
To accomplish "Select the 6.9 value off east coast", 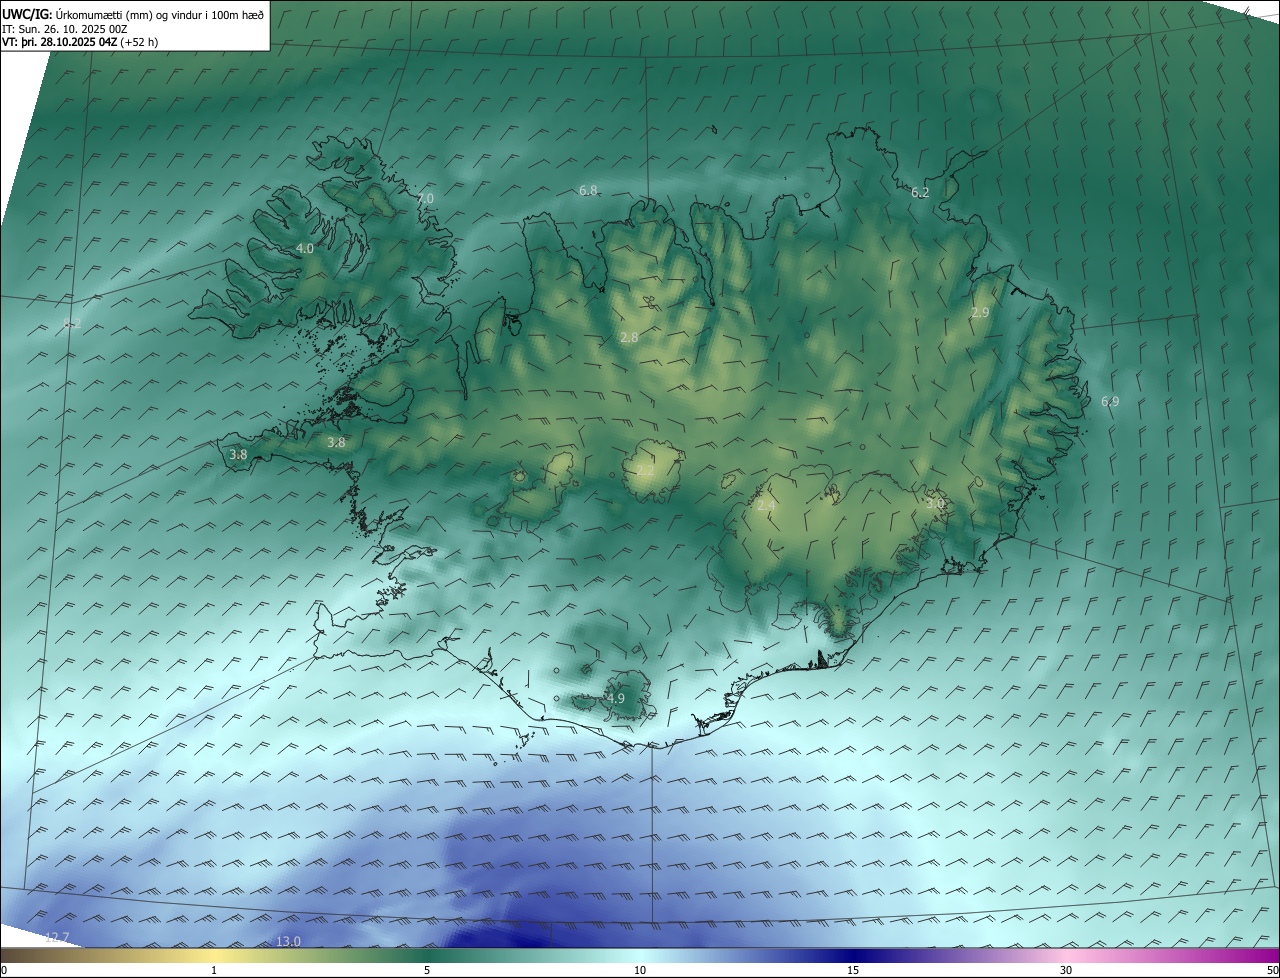I will 1110,402.
